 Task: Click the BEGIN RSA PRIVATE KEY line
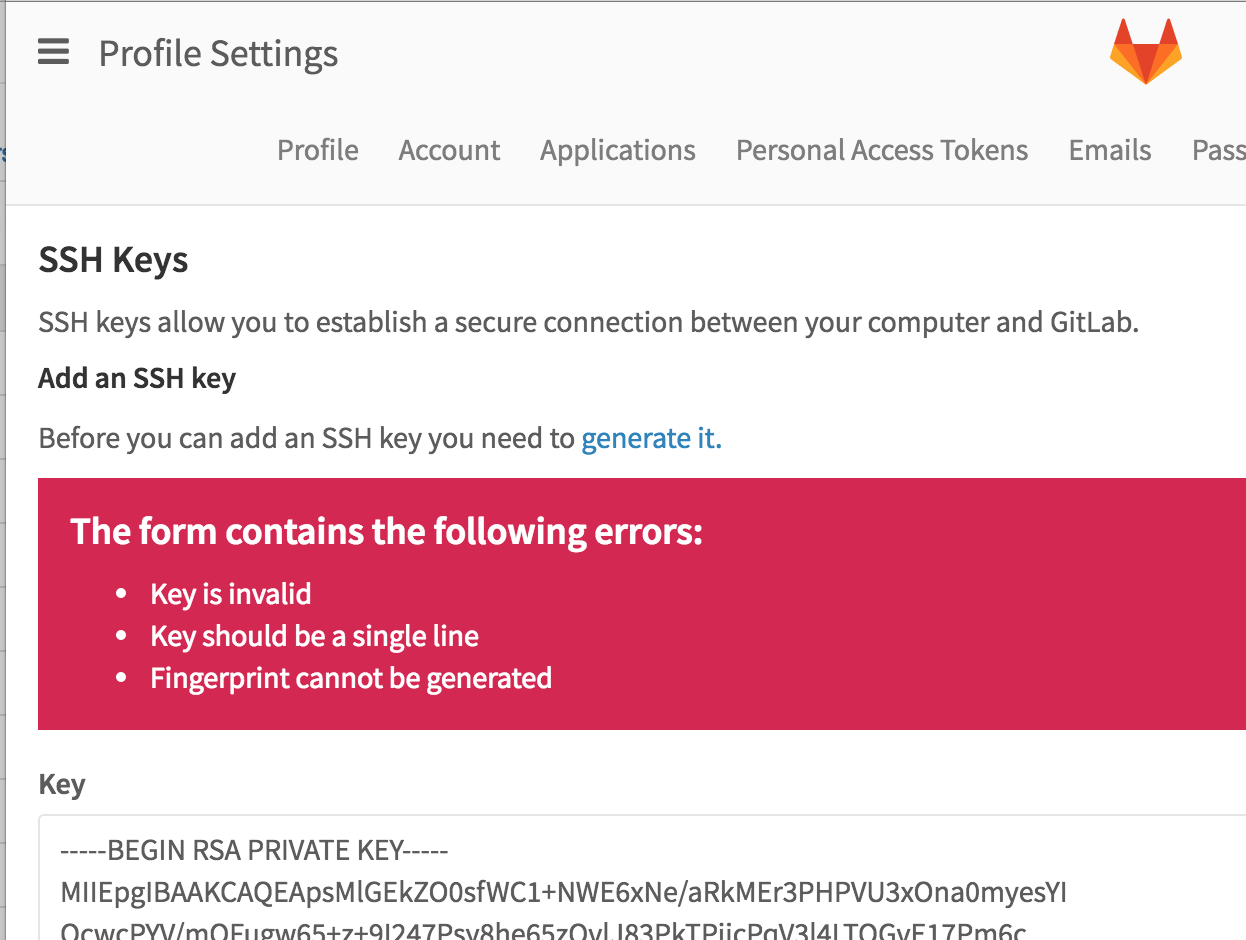[254, 851]
